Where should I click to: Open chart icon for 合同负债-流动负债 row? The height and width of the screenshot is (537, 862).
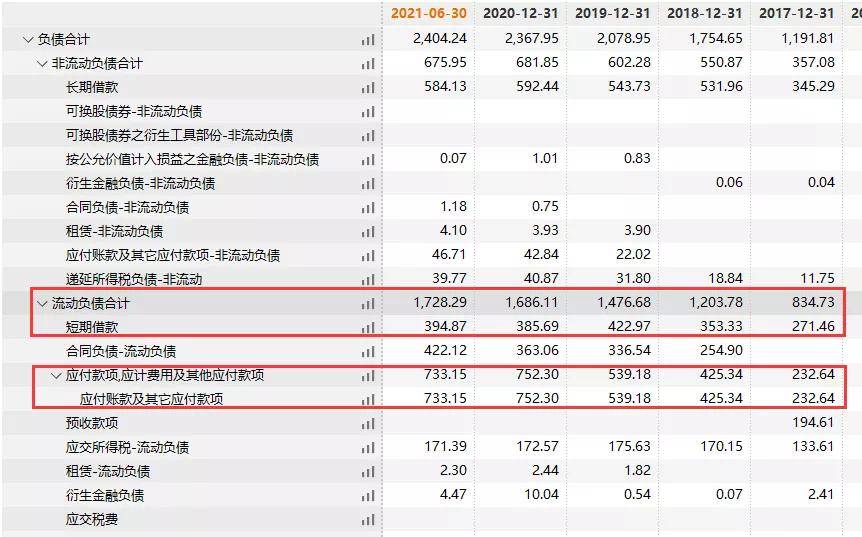click(368, 352)
